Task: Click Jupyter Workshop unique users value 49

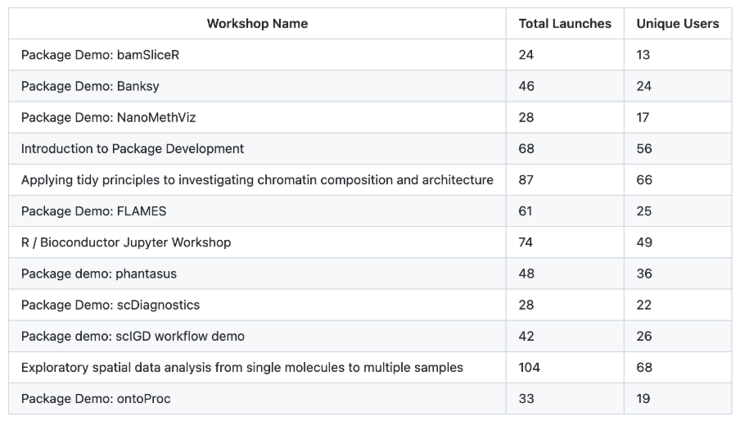Action: 644,242
